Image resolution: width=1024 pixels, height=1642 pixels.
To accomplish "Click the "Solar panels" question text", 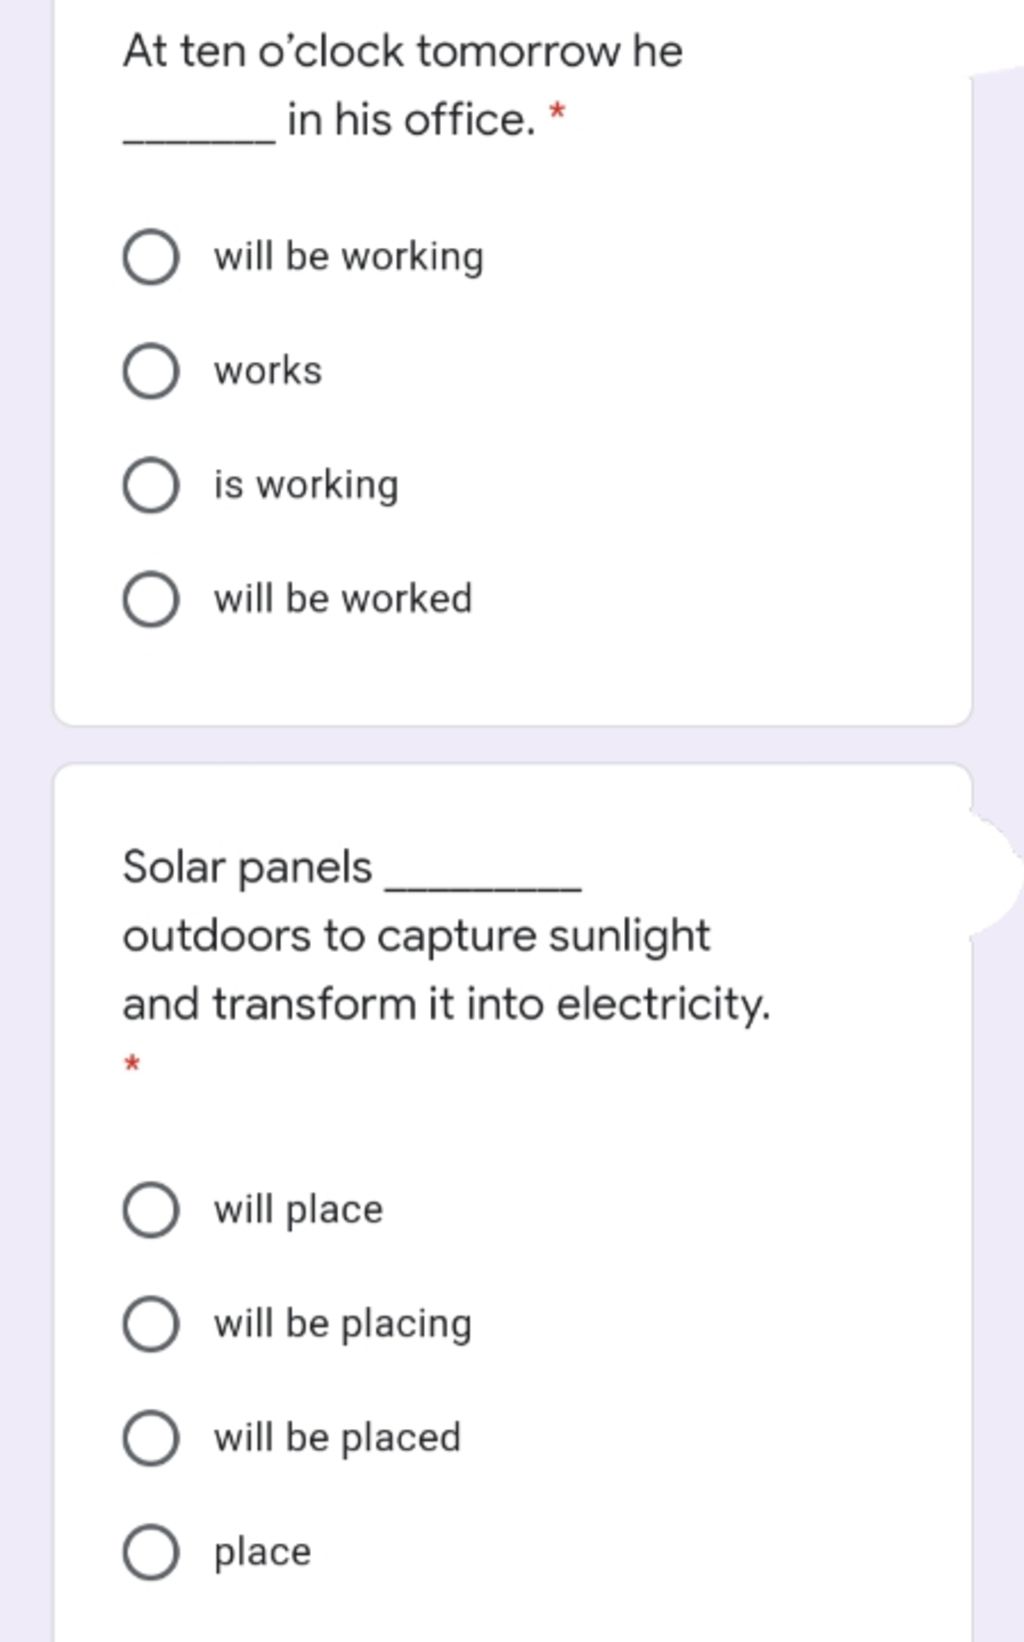I will 247,867.
